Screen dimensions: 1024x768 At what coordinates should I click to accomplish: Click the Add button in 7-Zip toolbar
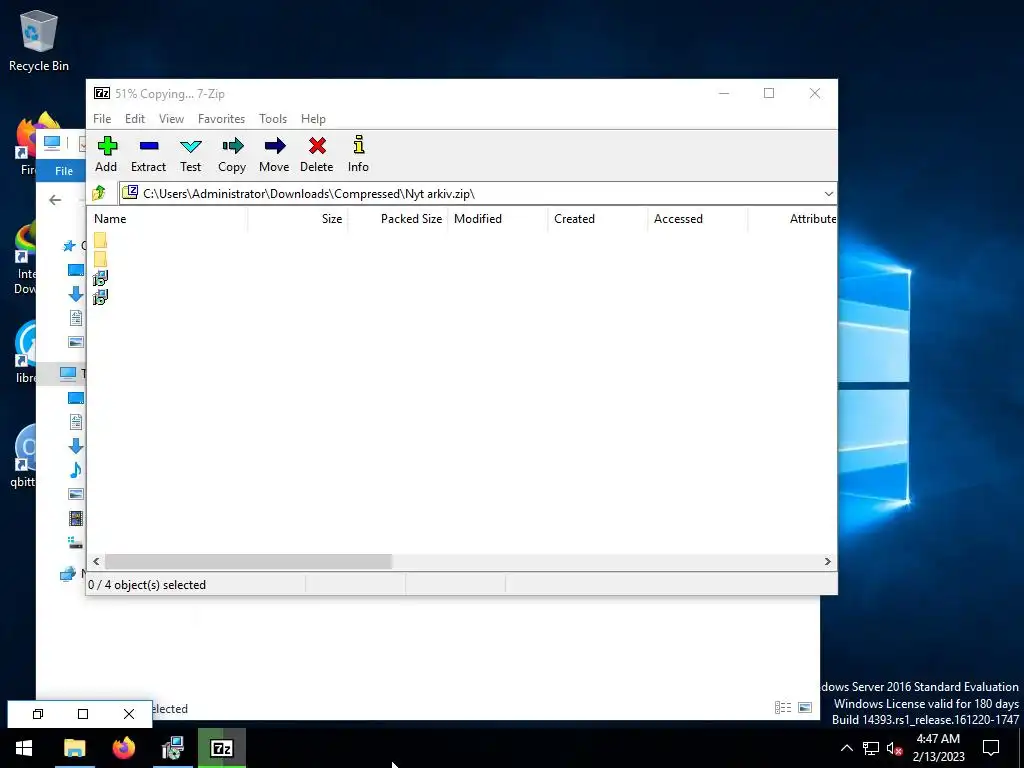coord(106,154)
